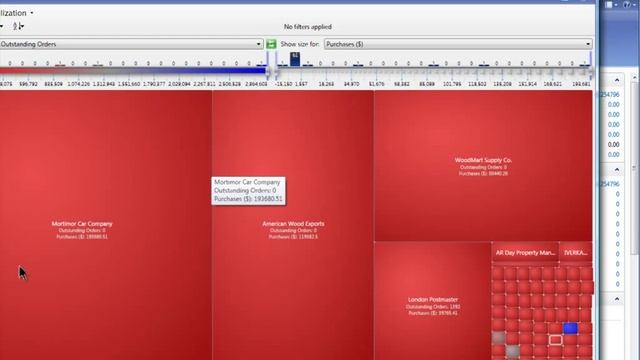The height and width of the screenshot is (360, 640).
Task: Select the American Wood Exports tile
Action: 293,225
